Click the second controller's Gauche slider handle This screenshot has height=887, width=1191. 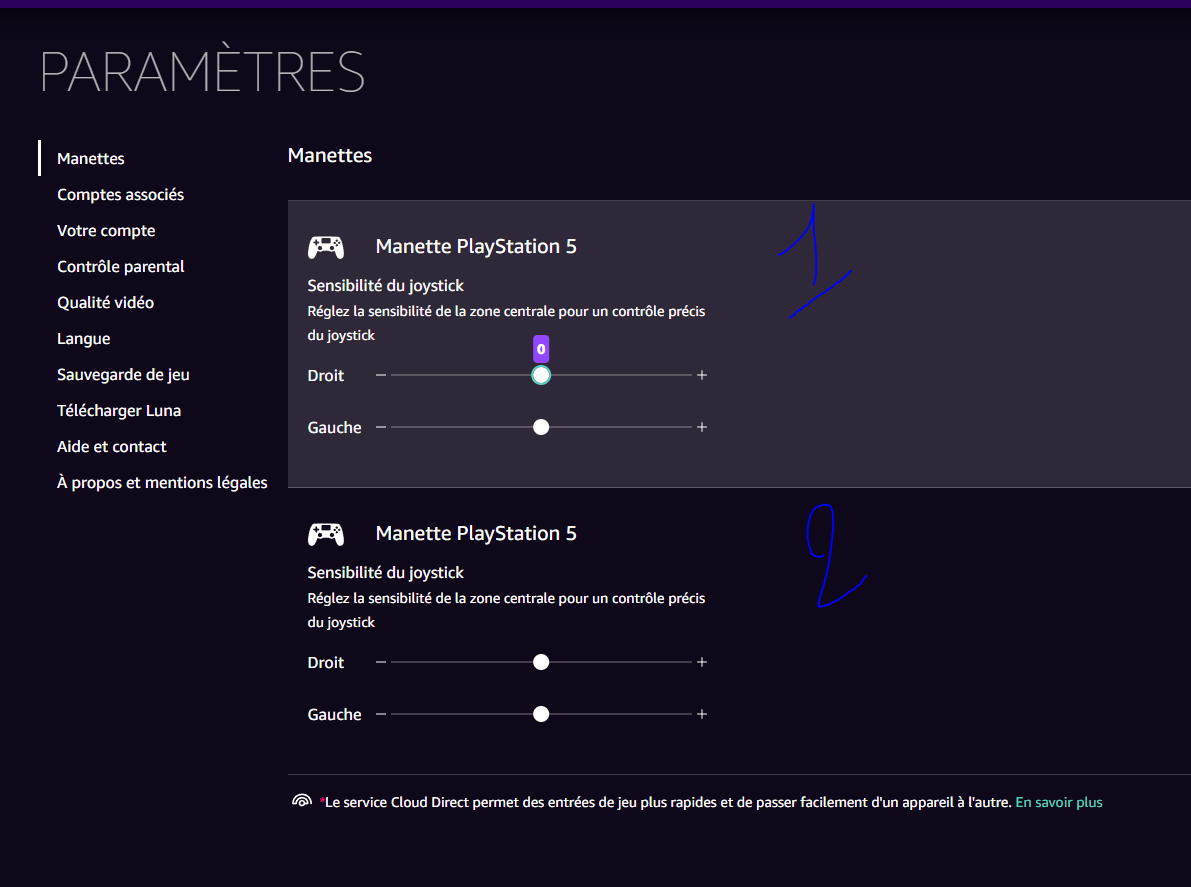click(x=541, y=714)
